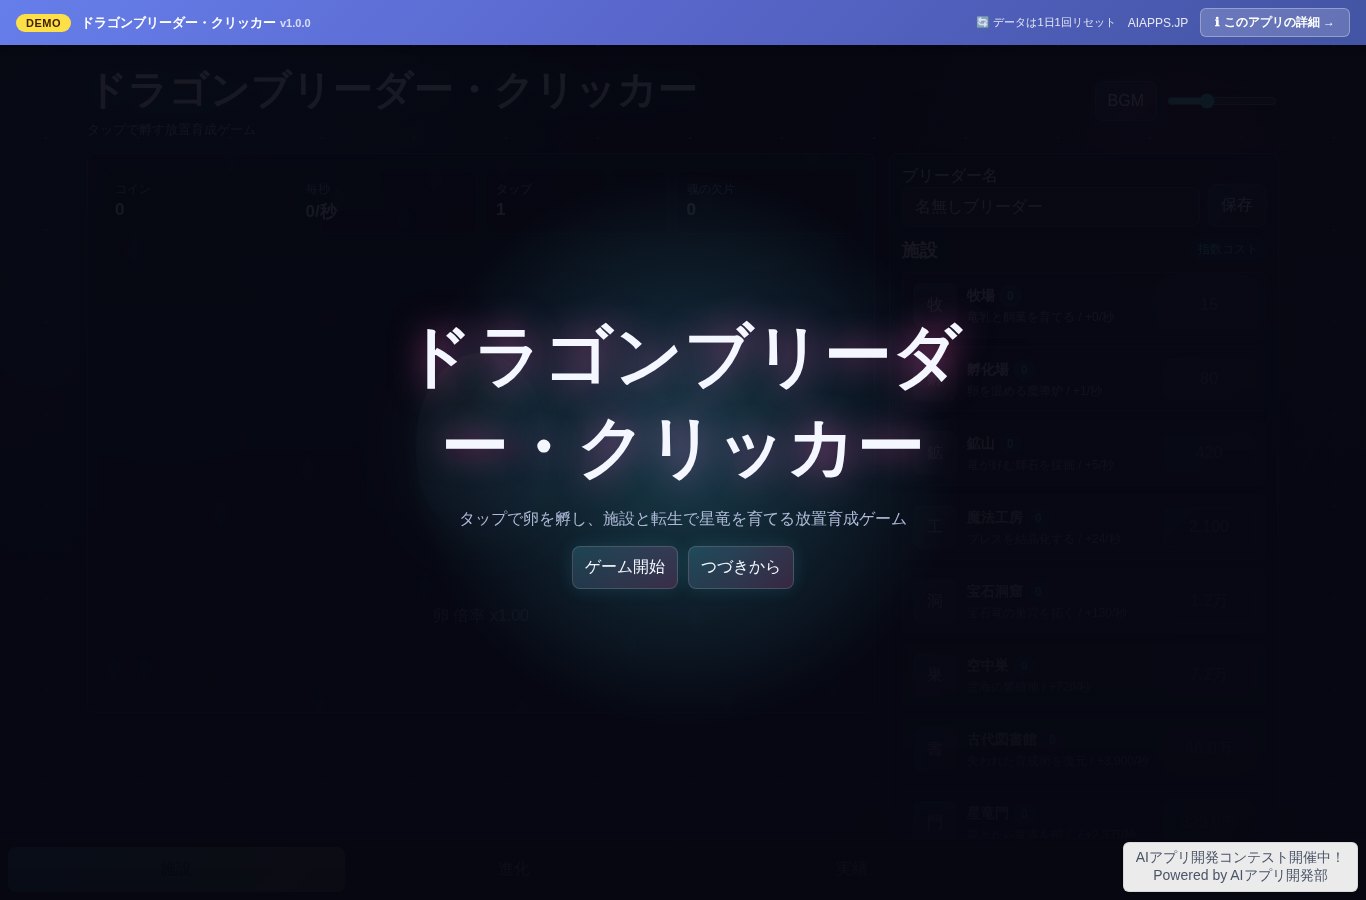This screenshot has height=900, width=1366.
Task: Toggle the BGM button
Action: coord(1125,101)
